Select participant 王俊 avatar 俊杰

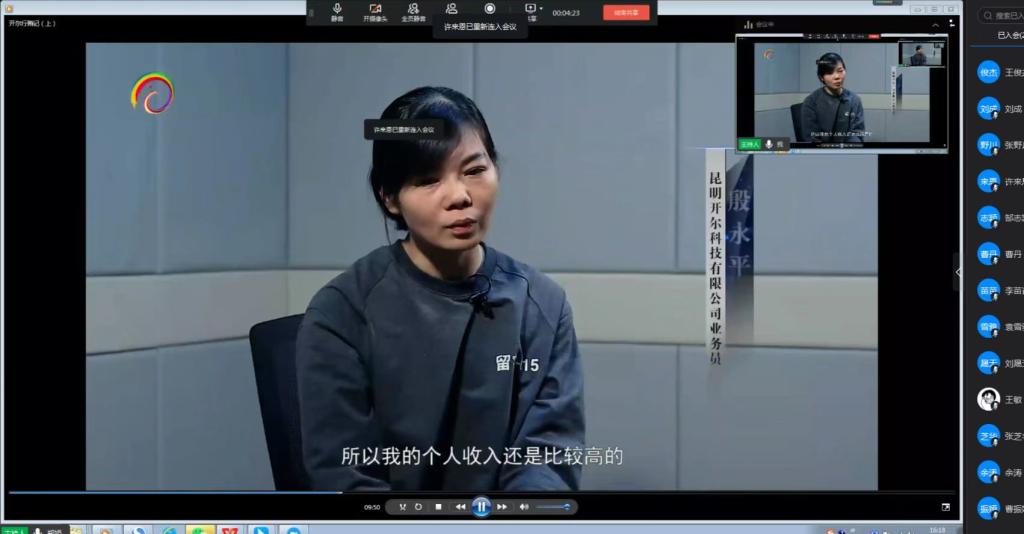pos(988,72)
